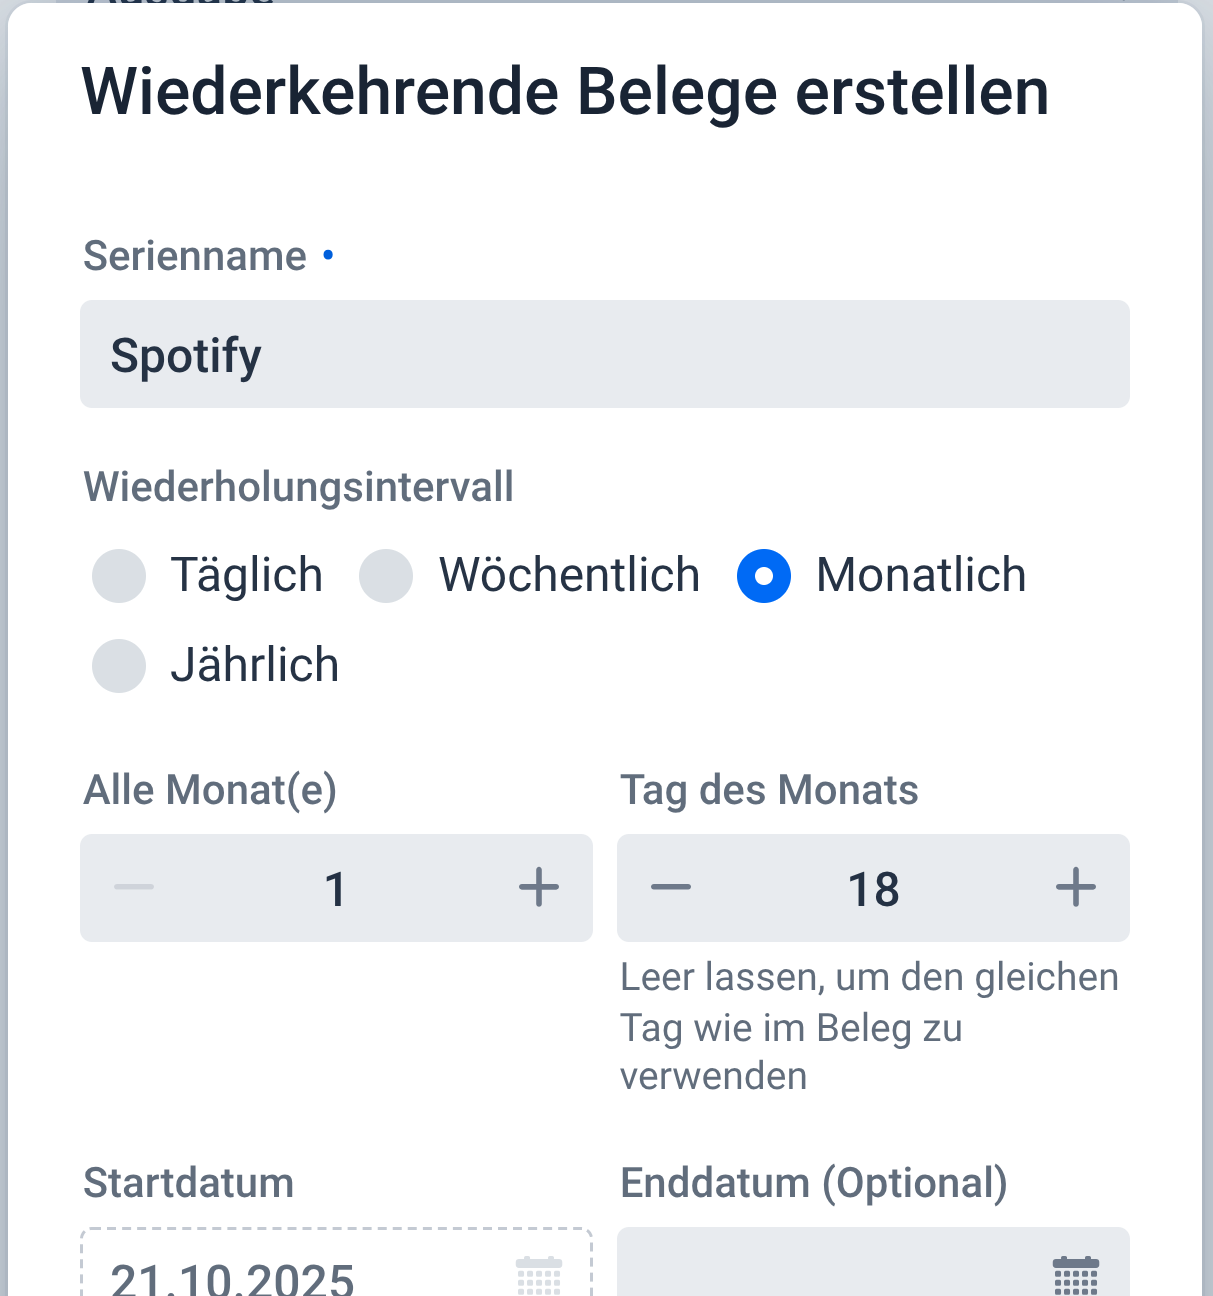Select the Täglich radio button circle
This screenshot has width=1213, height=1296.
click(119, 576)
